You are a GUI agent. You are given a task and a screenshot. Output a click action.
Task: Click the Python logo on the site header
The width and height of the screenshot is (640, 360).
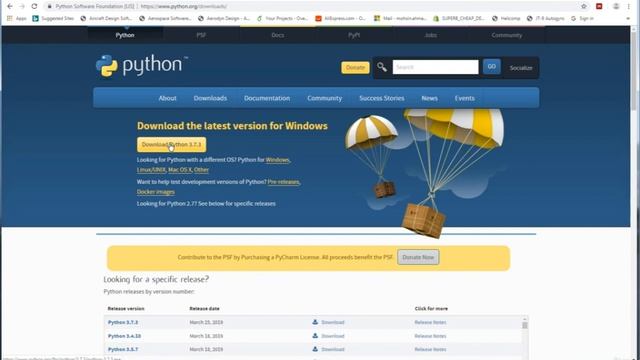click(141, 65)
